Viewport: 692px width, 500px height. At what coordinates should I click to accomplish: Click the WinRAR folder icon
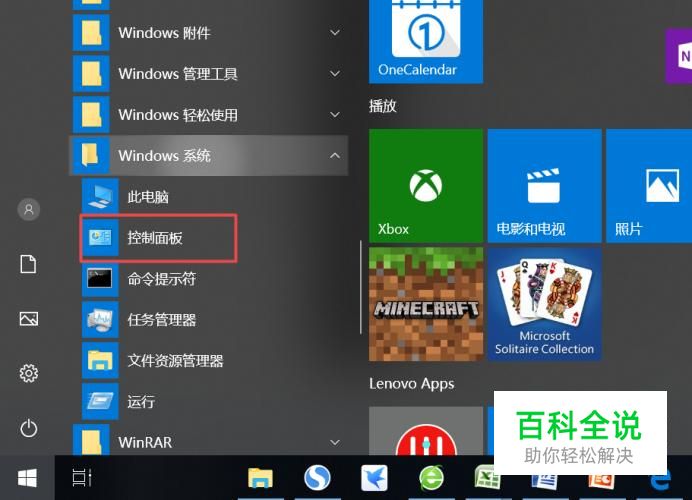(x=91, y=440)
